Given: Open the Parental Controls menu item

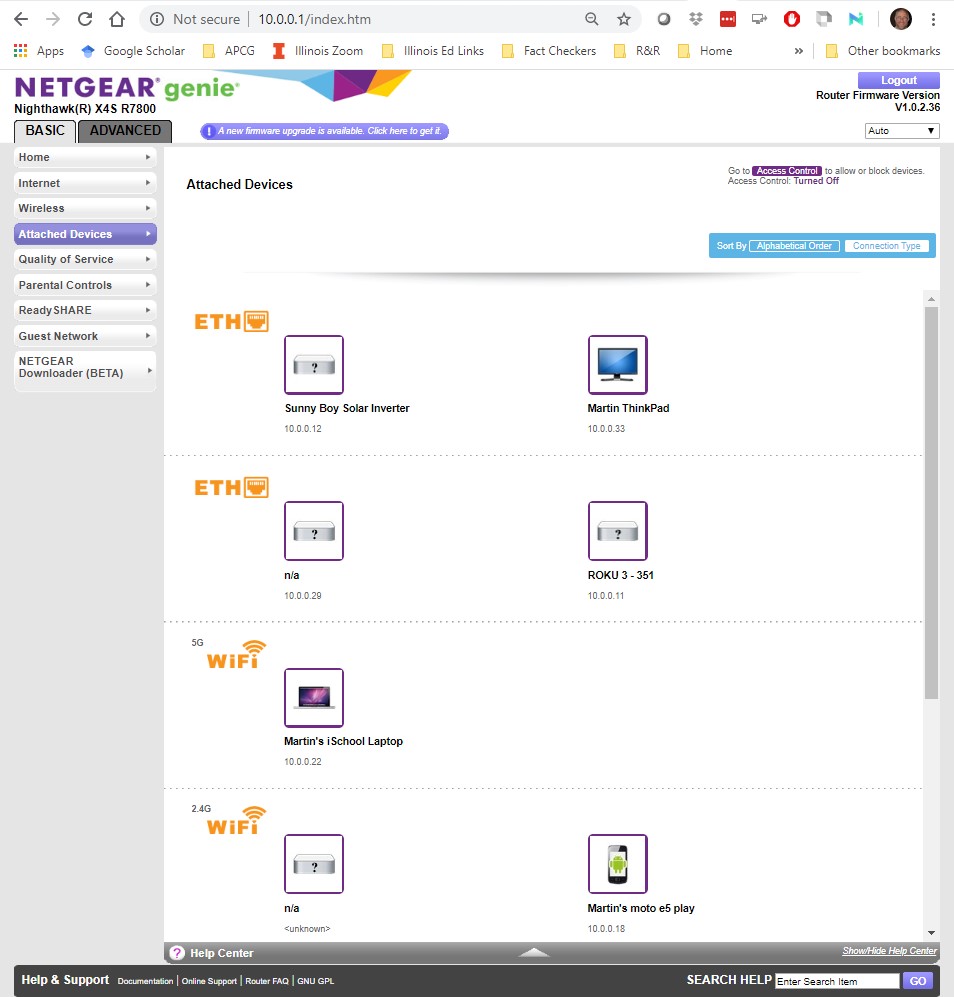Looking at the screenshot, I should 85,285.
